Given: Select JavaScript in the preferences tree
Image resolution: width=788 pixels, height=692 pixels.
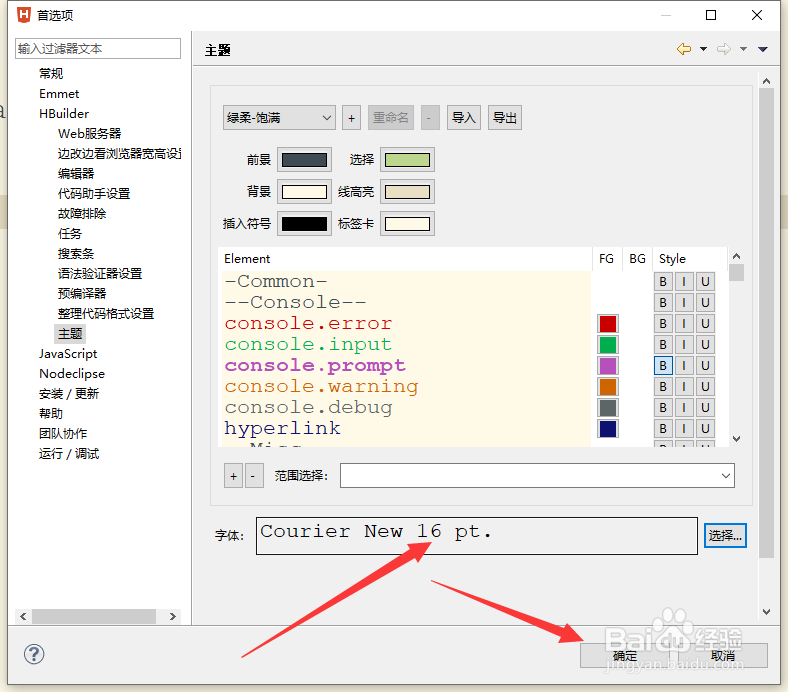Looking at the screenshot, I should point(68,354).
